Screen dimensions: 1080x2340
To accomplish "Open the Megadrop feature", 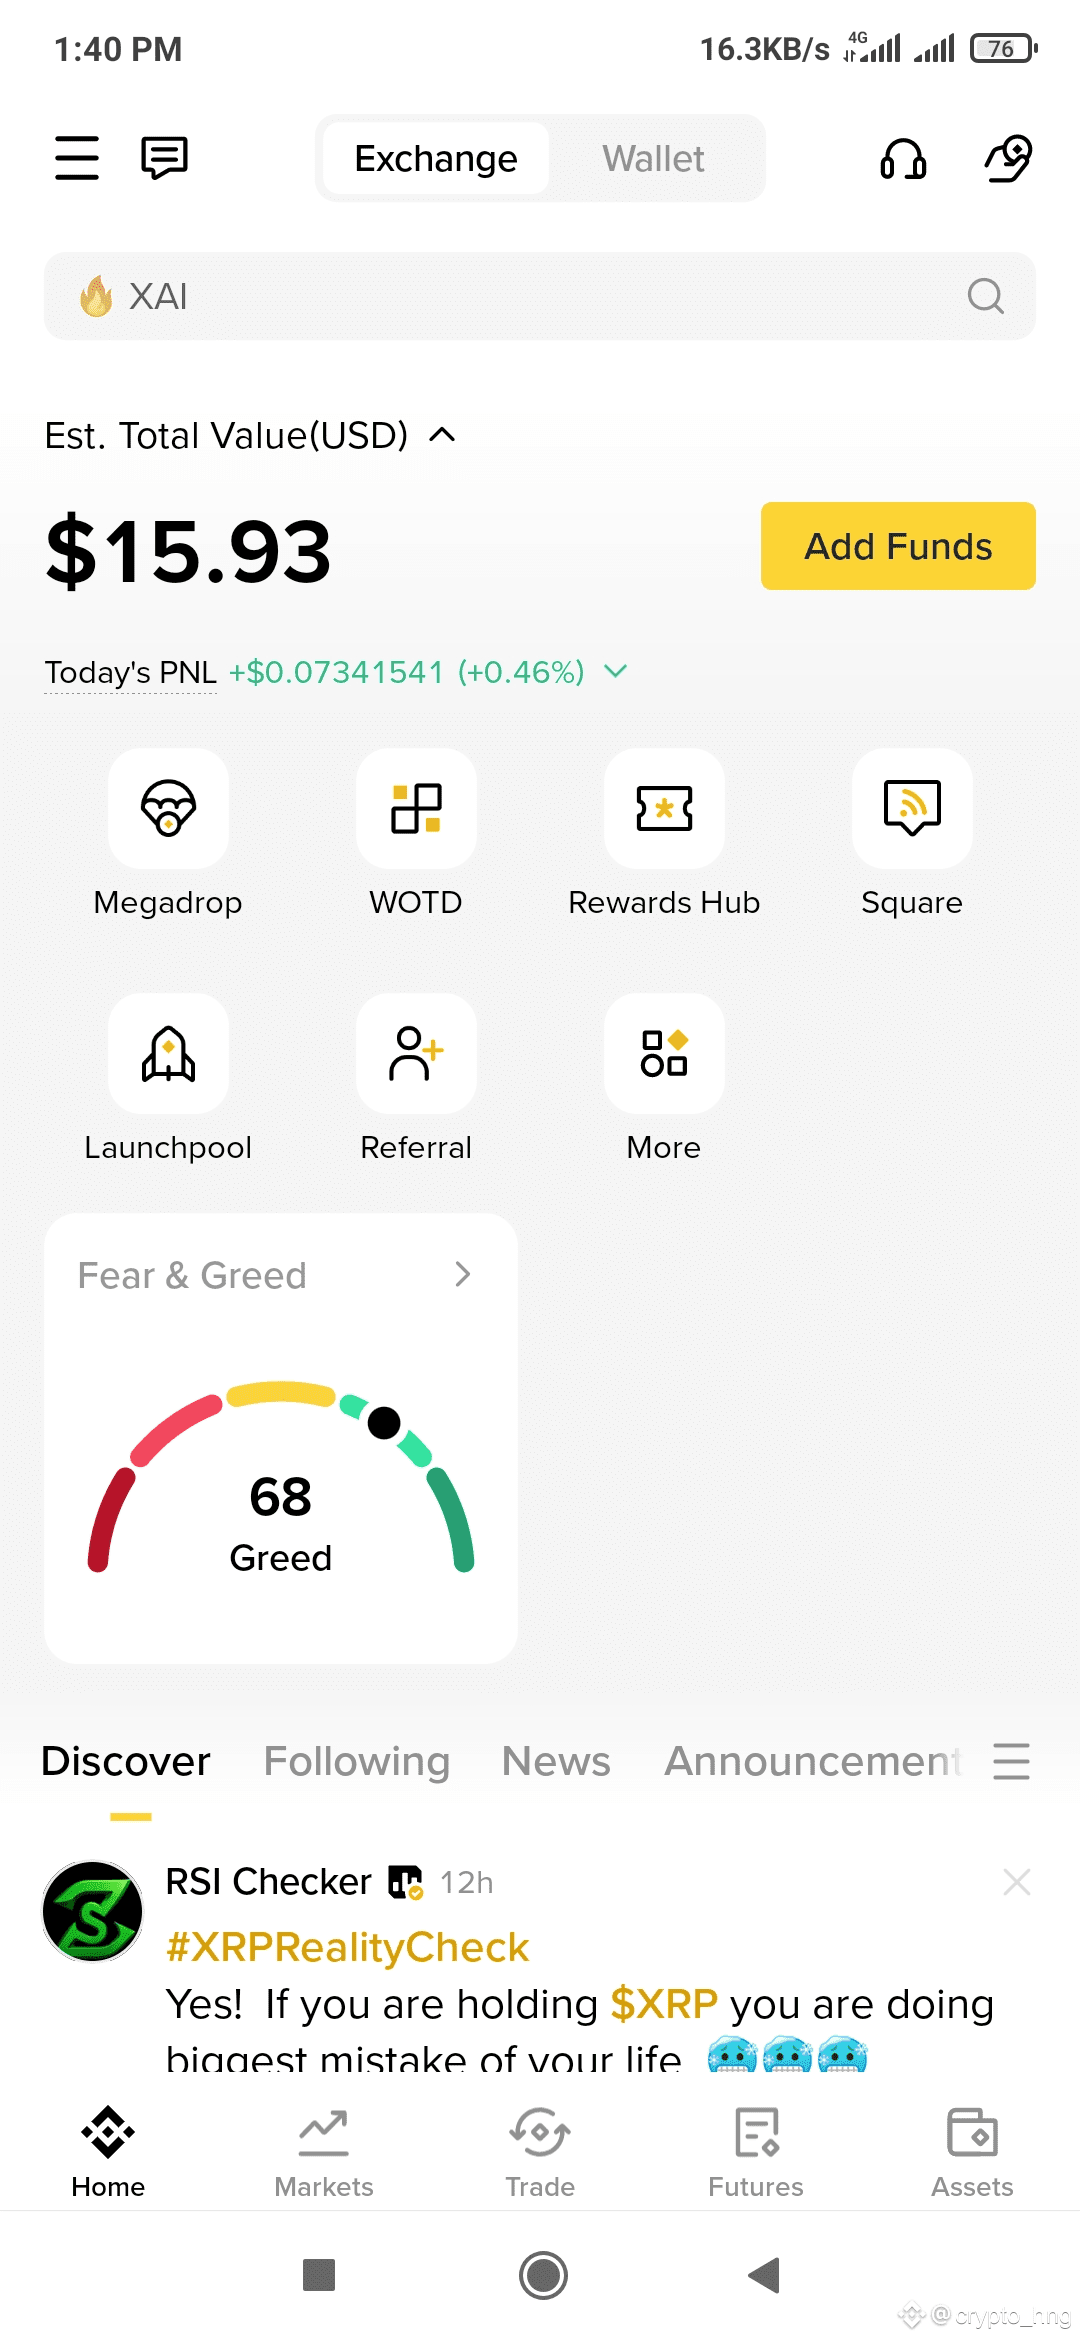I will [x=168, y=808].
